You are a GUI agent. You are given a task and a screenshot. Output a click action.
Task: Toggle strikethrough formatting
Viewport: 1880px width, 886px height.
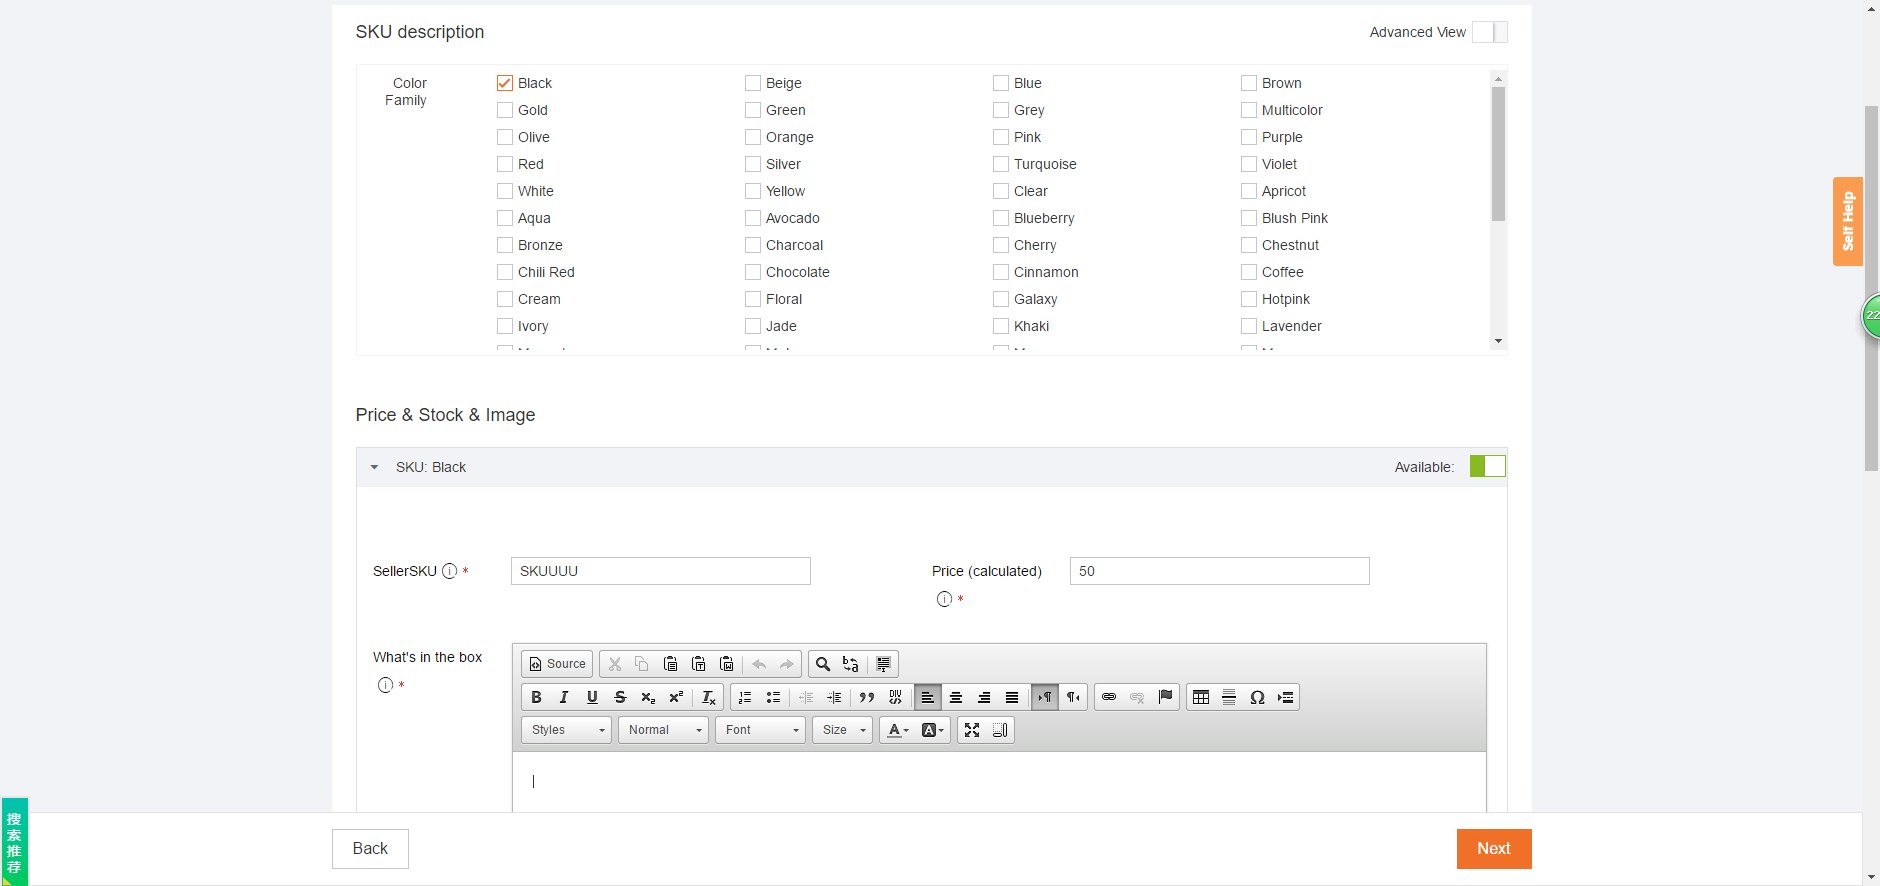620,697
